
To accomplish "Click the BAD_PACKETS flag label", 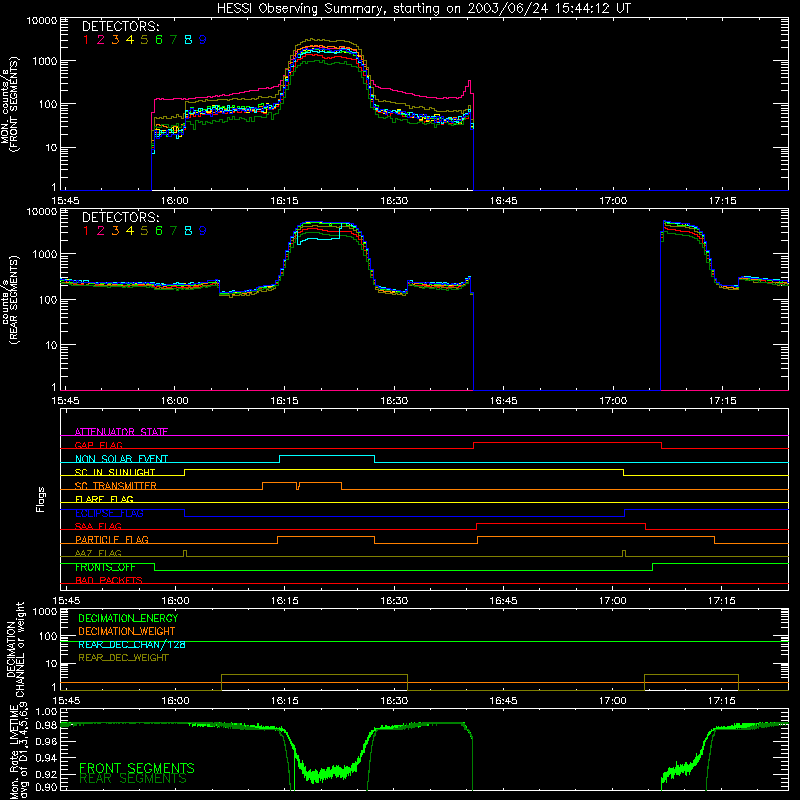I will pos(109,580).
